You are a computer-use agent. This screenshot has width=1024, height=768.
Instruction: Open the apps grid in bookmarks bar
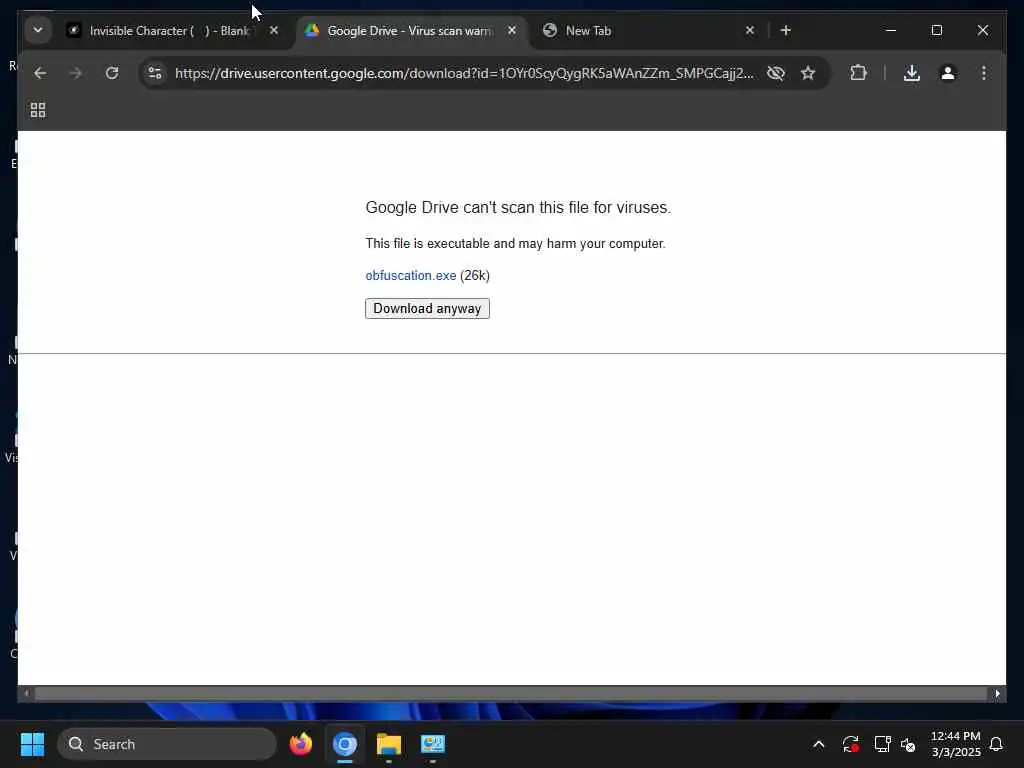(38, 110)
